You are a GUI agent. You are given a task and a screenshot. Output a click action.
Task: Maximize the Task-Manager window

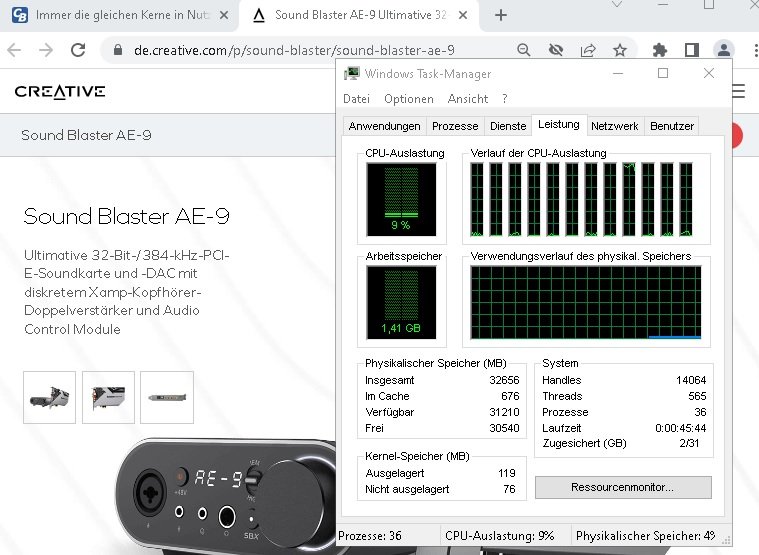tap(663, 74)
